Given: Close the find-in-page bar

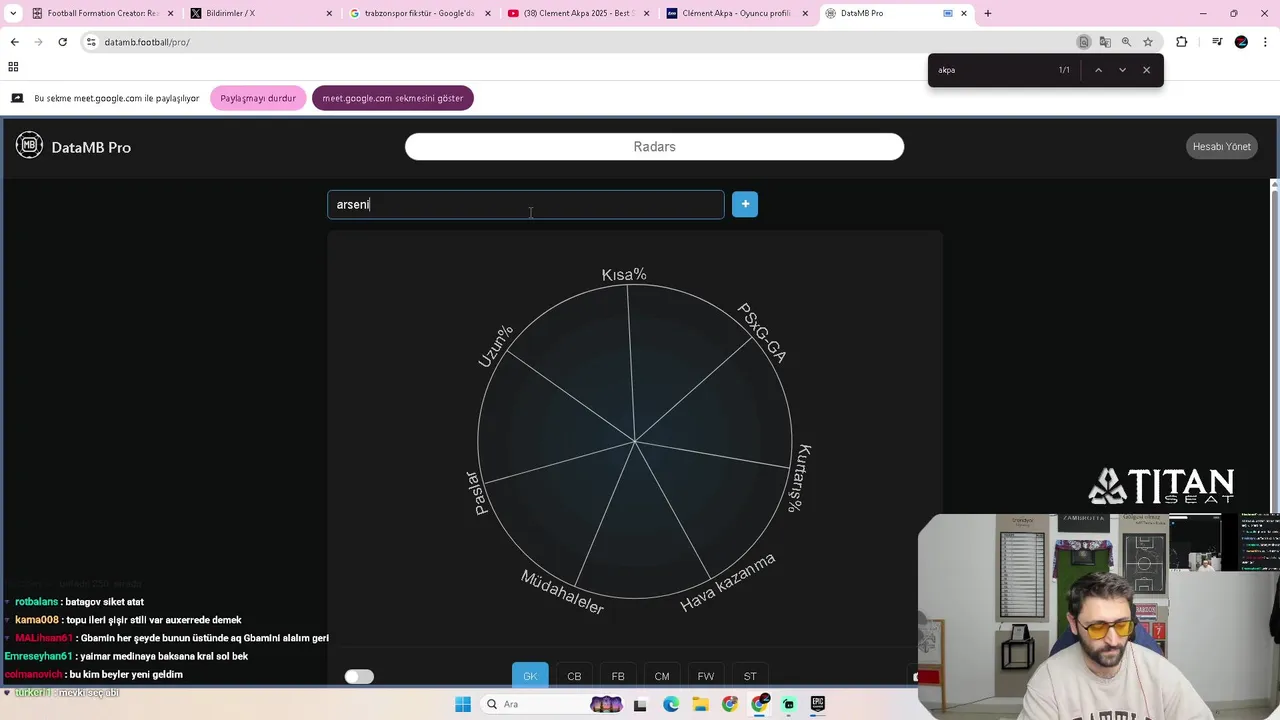Looking at the screenshot, I should (x=1146, y=70).
